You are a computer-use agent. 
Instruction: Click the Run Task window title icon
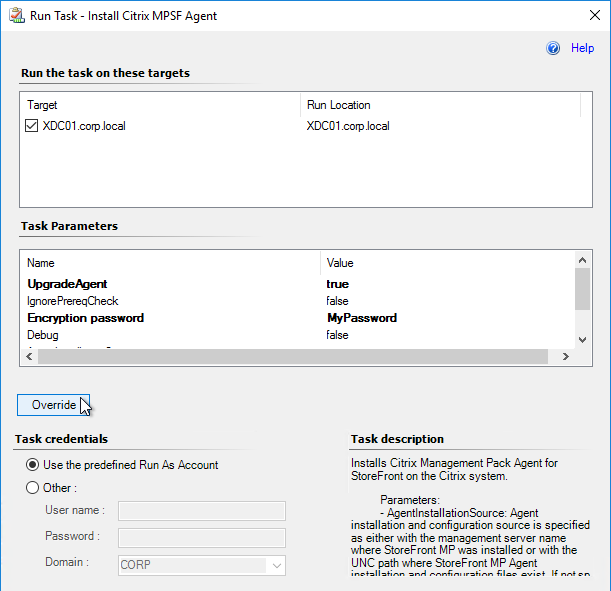point(17,16)
